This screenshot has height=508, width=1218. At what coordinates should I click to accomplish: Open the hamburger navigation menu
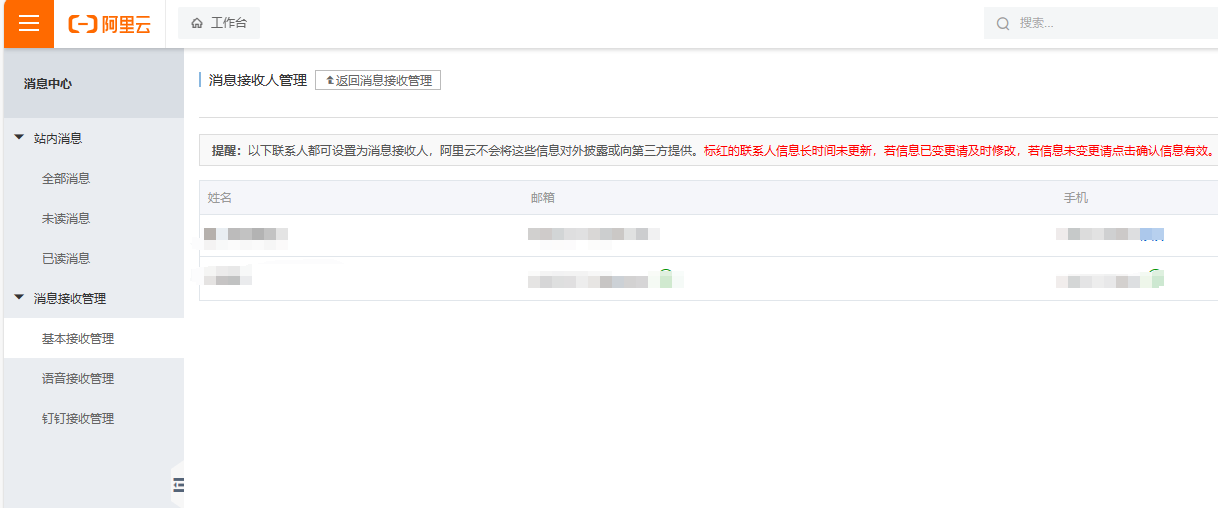tap(29, 23)
